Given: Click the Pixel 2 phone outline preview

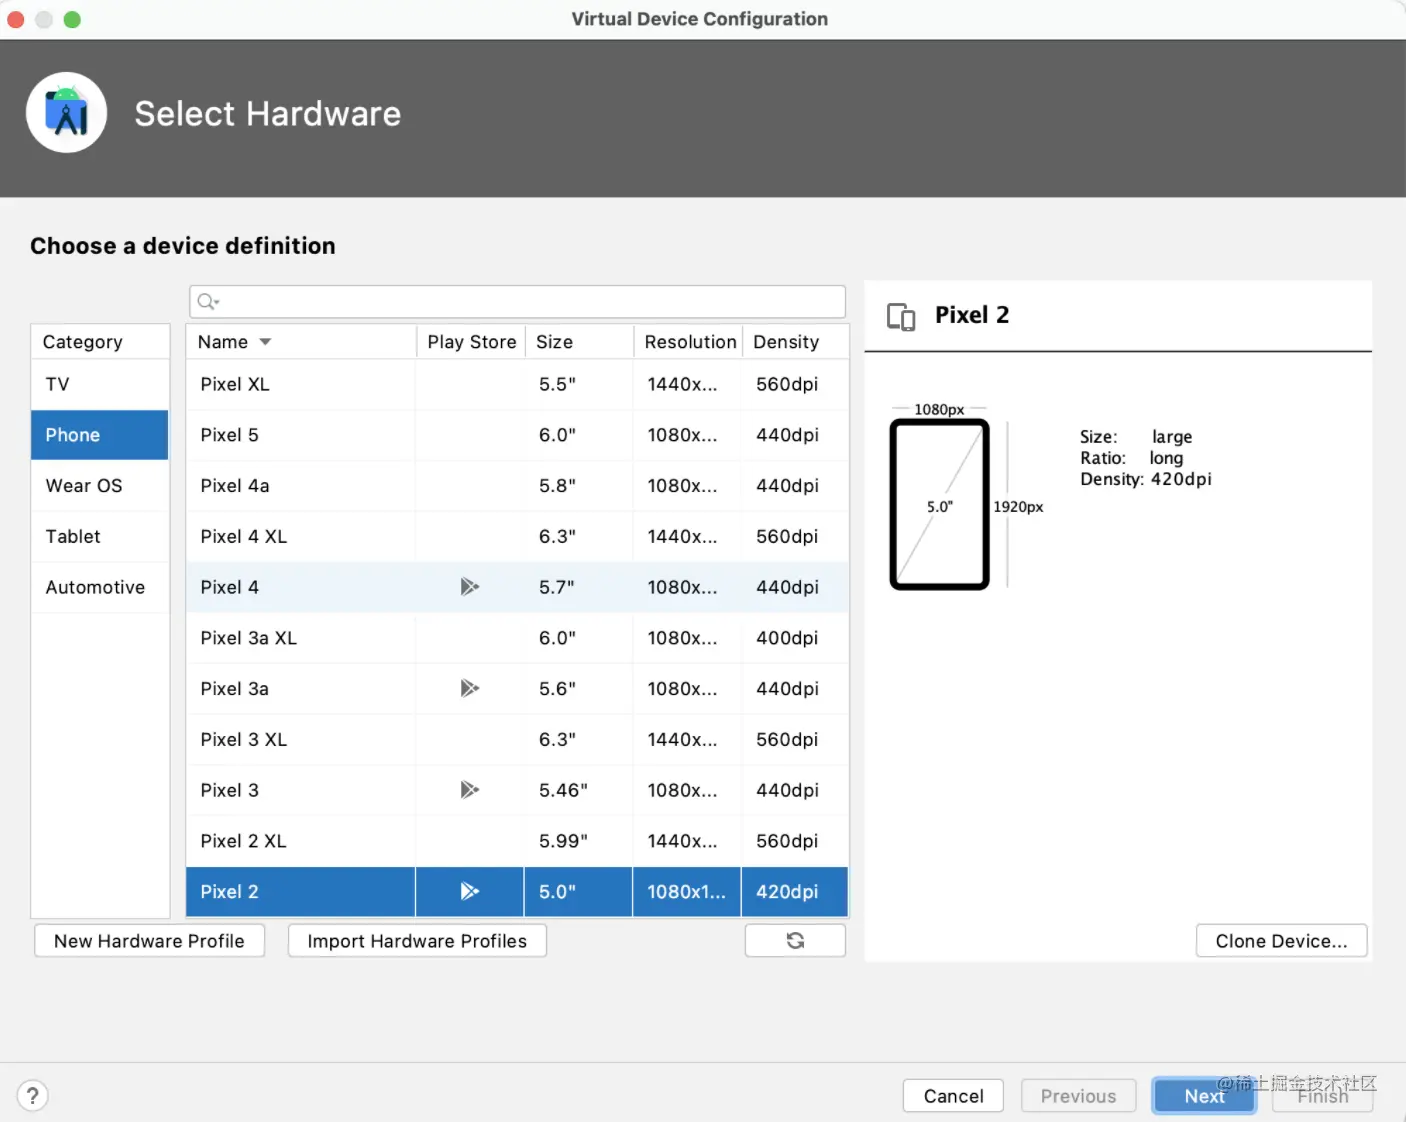Looking at the screenshot, I should [x=939, y=505].
